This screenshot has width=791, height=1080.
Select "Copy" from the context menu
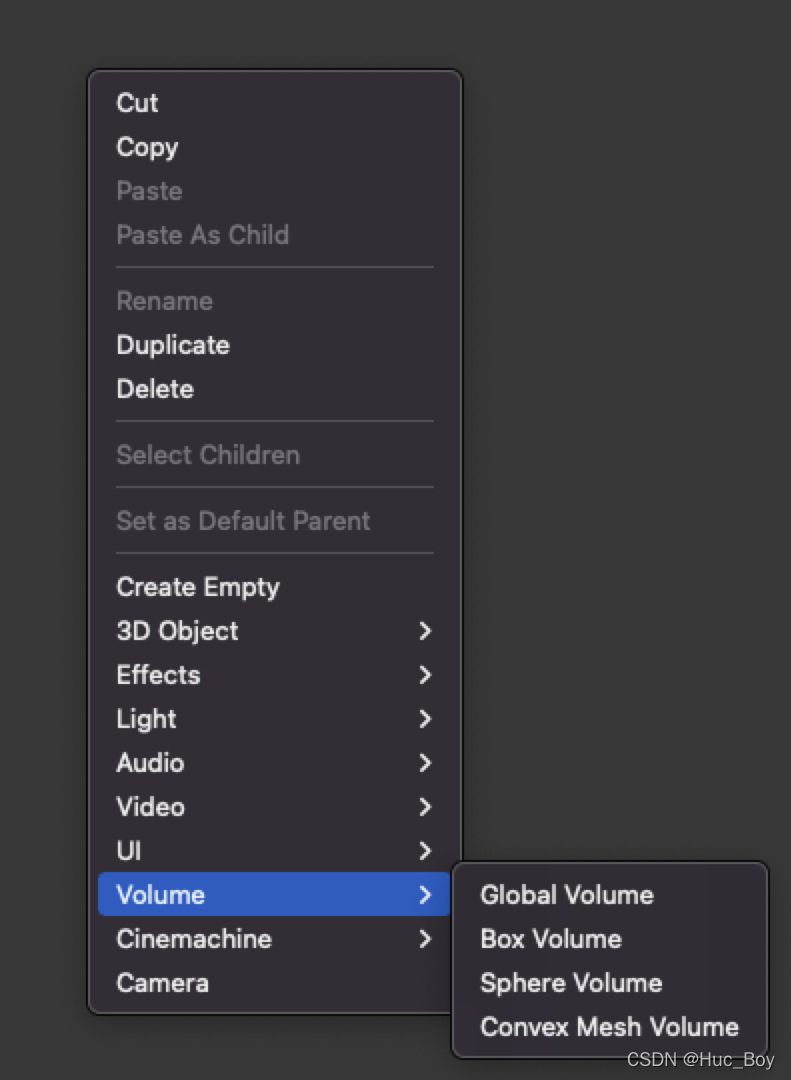146,147
